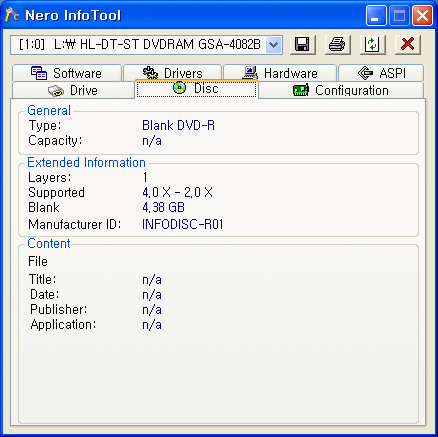Click the 'Extended Information' group heading
Viewport: 438px width, 437px height.
click(86, 163)
